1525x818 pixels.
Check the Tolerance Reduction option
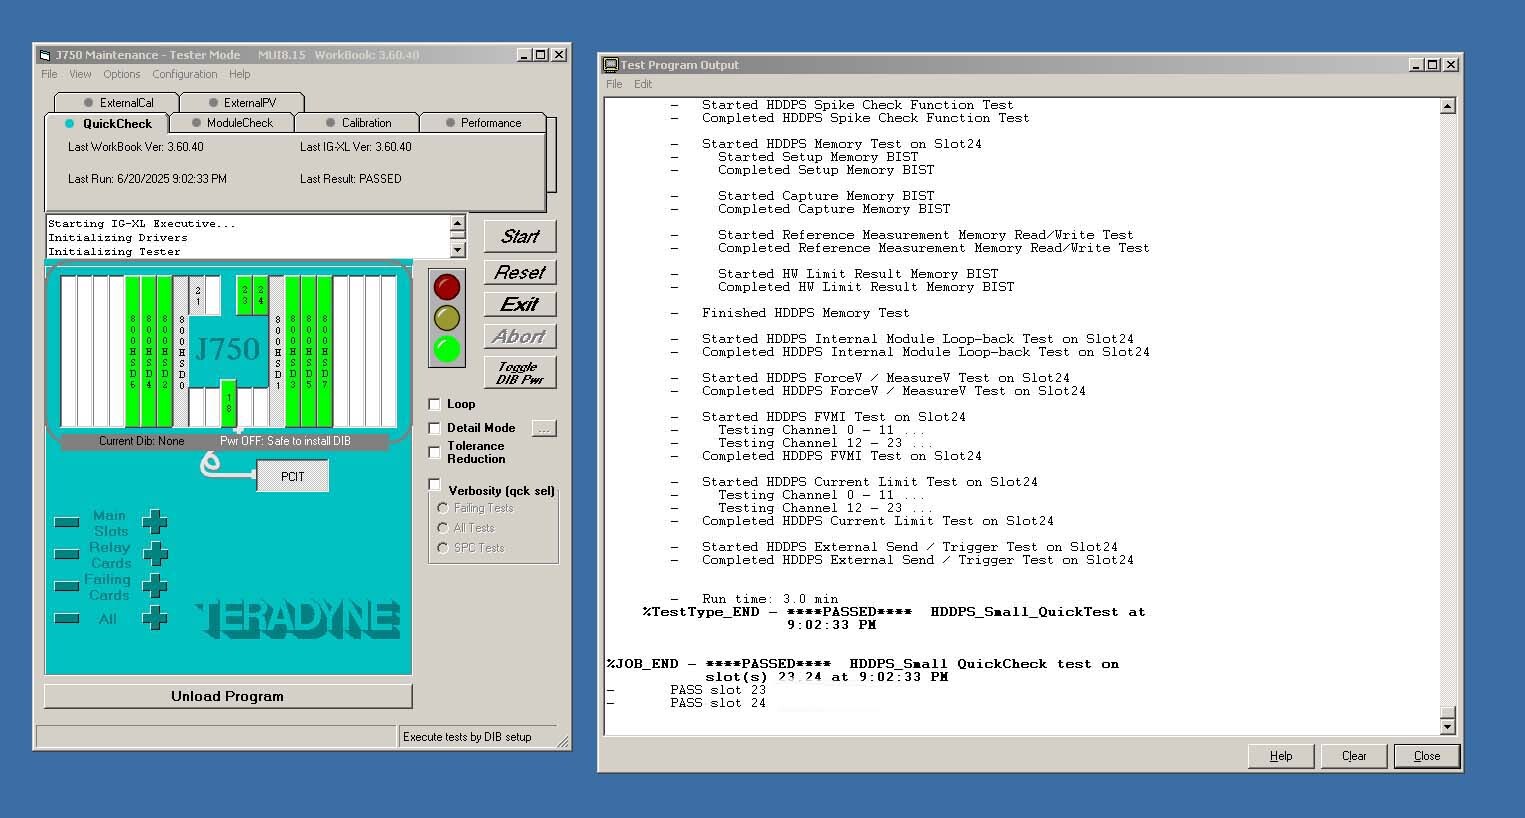point(435,452)
